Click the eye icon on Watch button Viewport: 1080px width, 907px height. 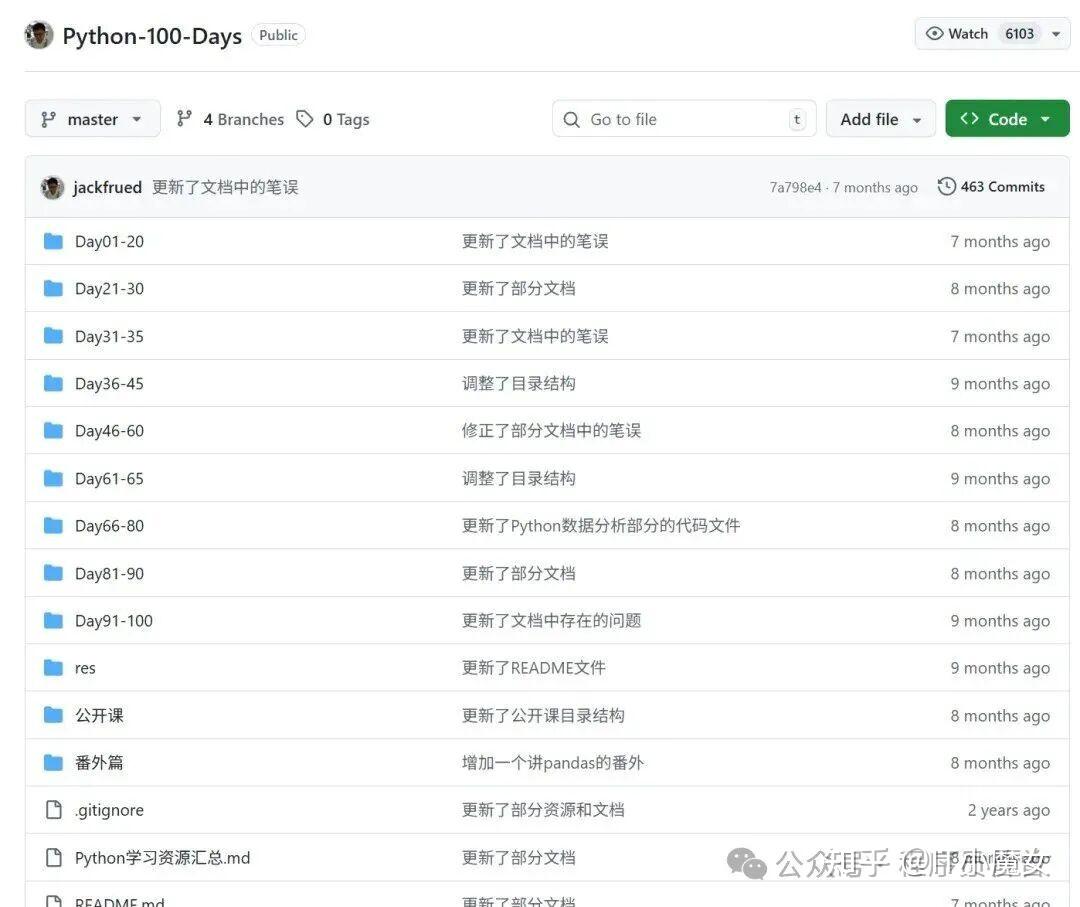coord(932,33)
